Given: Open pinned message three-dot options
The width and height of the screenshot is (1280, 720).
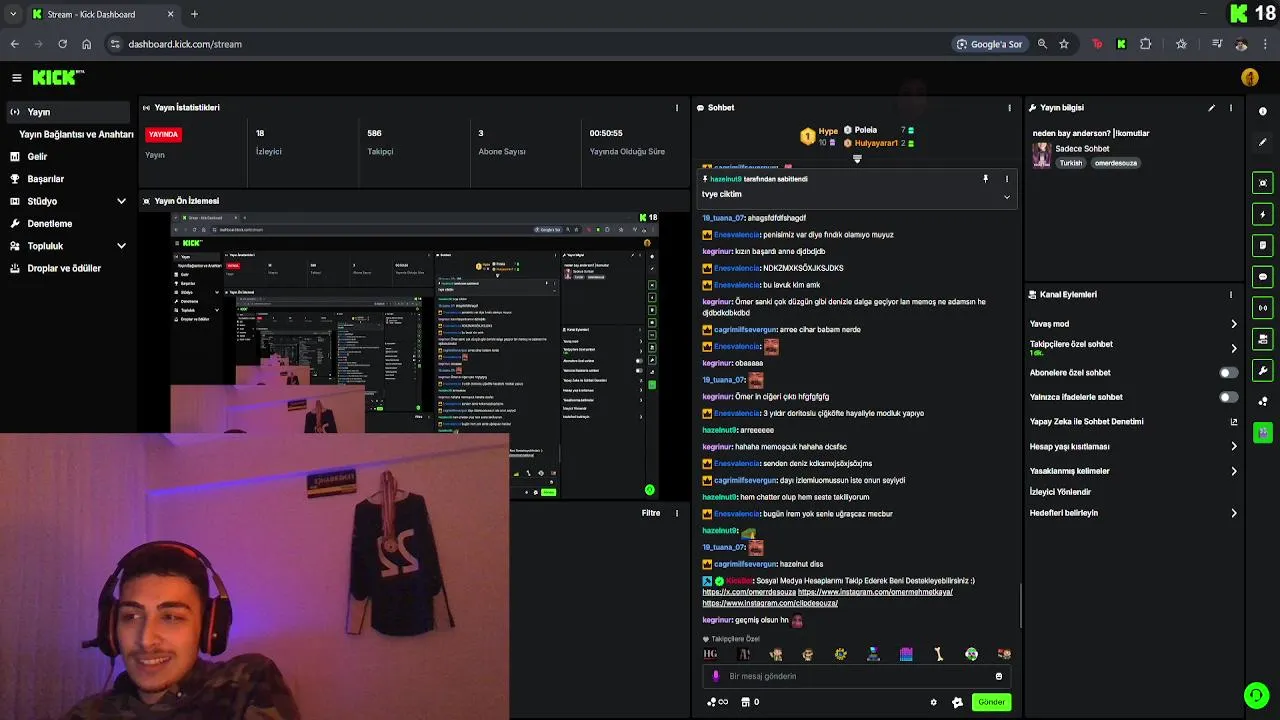Looking at the screenshot, I should coord(1007,179).
